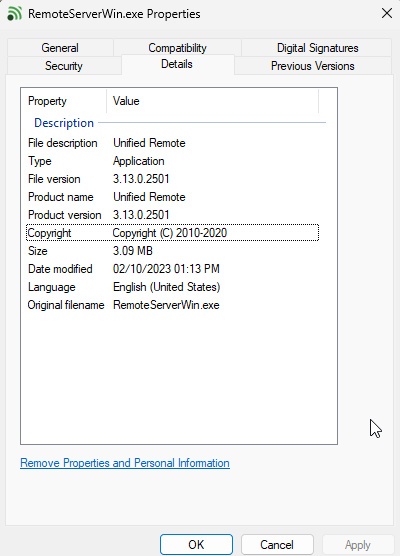
Task: Click the Value column header
Action: tap(212, 101)
